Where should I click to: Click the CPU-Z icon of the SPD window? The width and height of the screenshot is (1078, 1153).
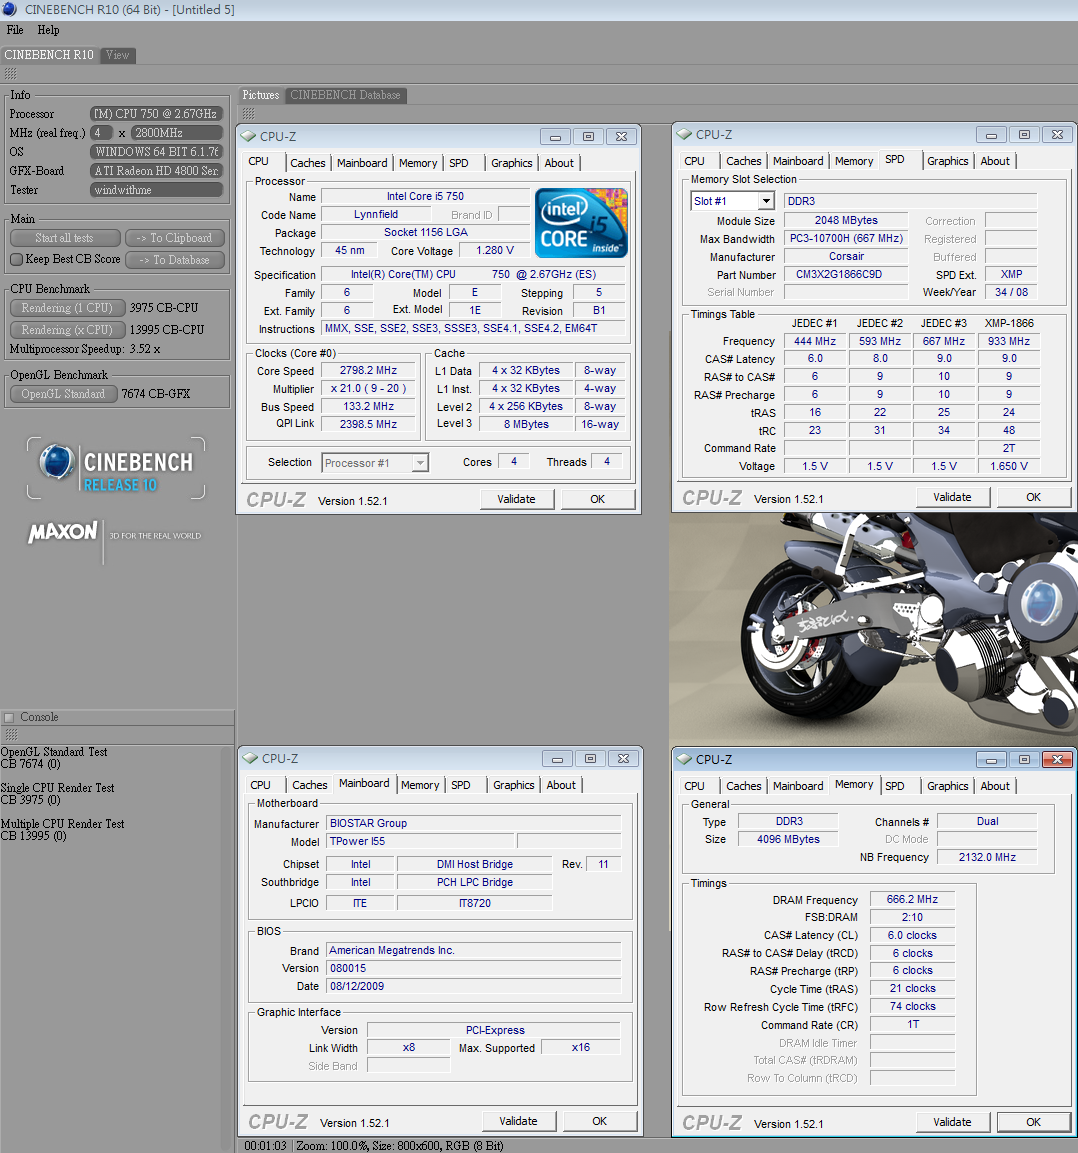[x=685, y=135]
